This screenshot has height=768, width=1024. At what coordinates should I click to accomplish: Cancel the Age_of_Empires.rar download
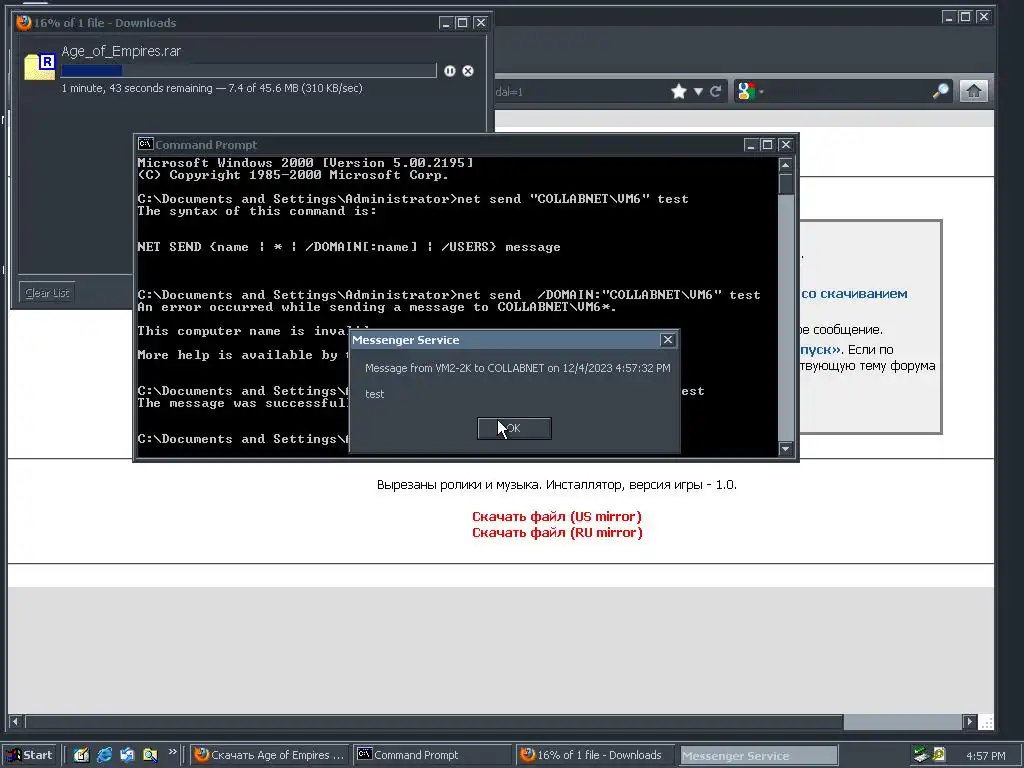click(468, 71)
